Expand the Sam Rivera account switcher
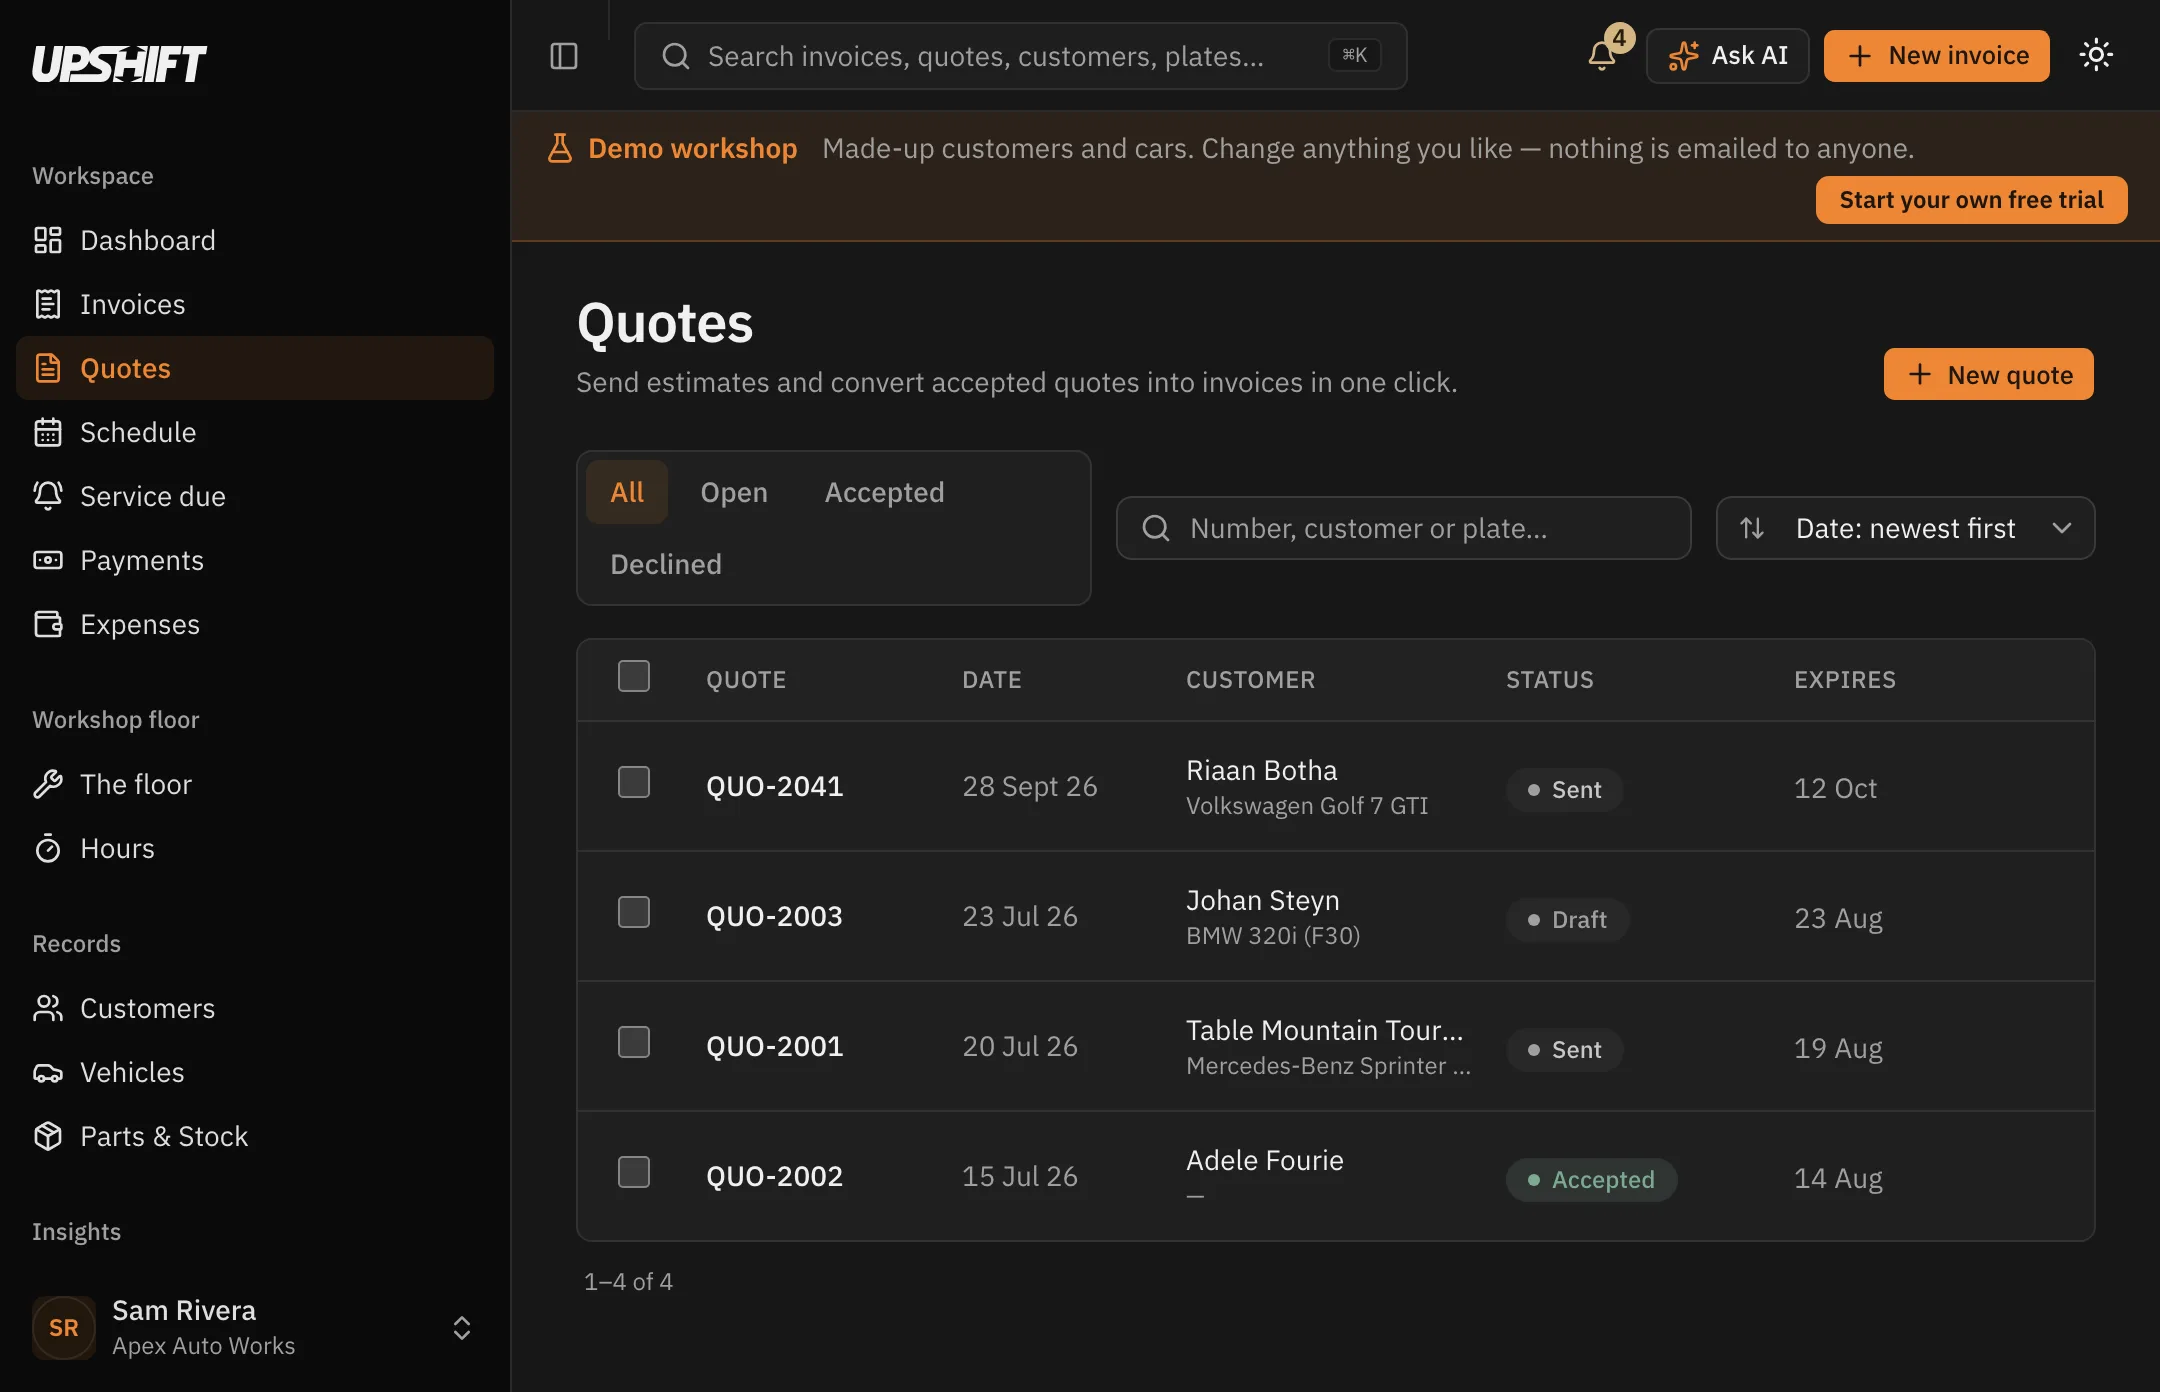 coord(255,1328)
